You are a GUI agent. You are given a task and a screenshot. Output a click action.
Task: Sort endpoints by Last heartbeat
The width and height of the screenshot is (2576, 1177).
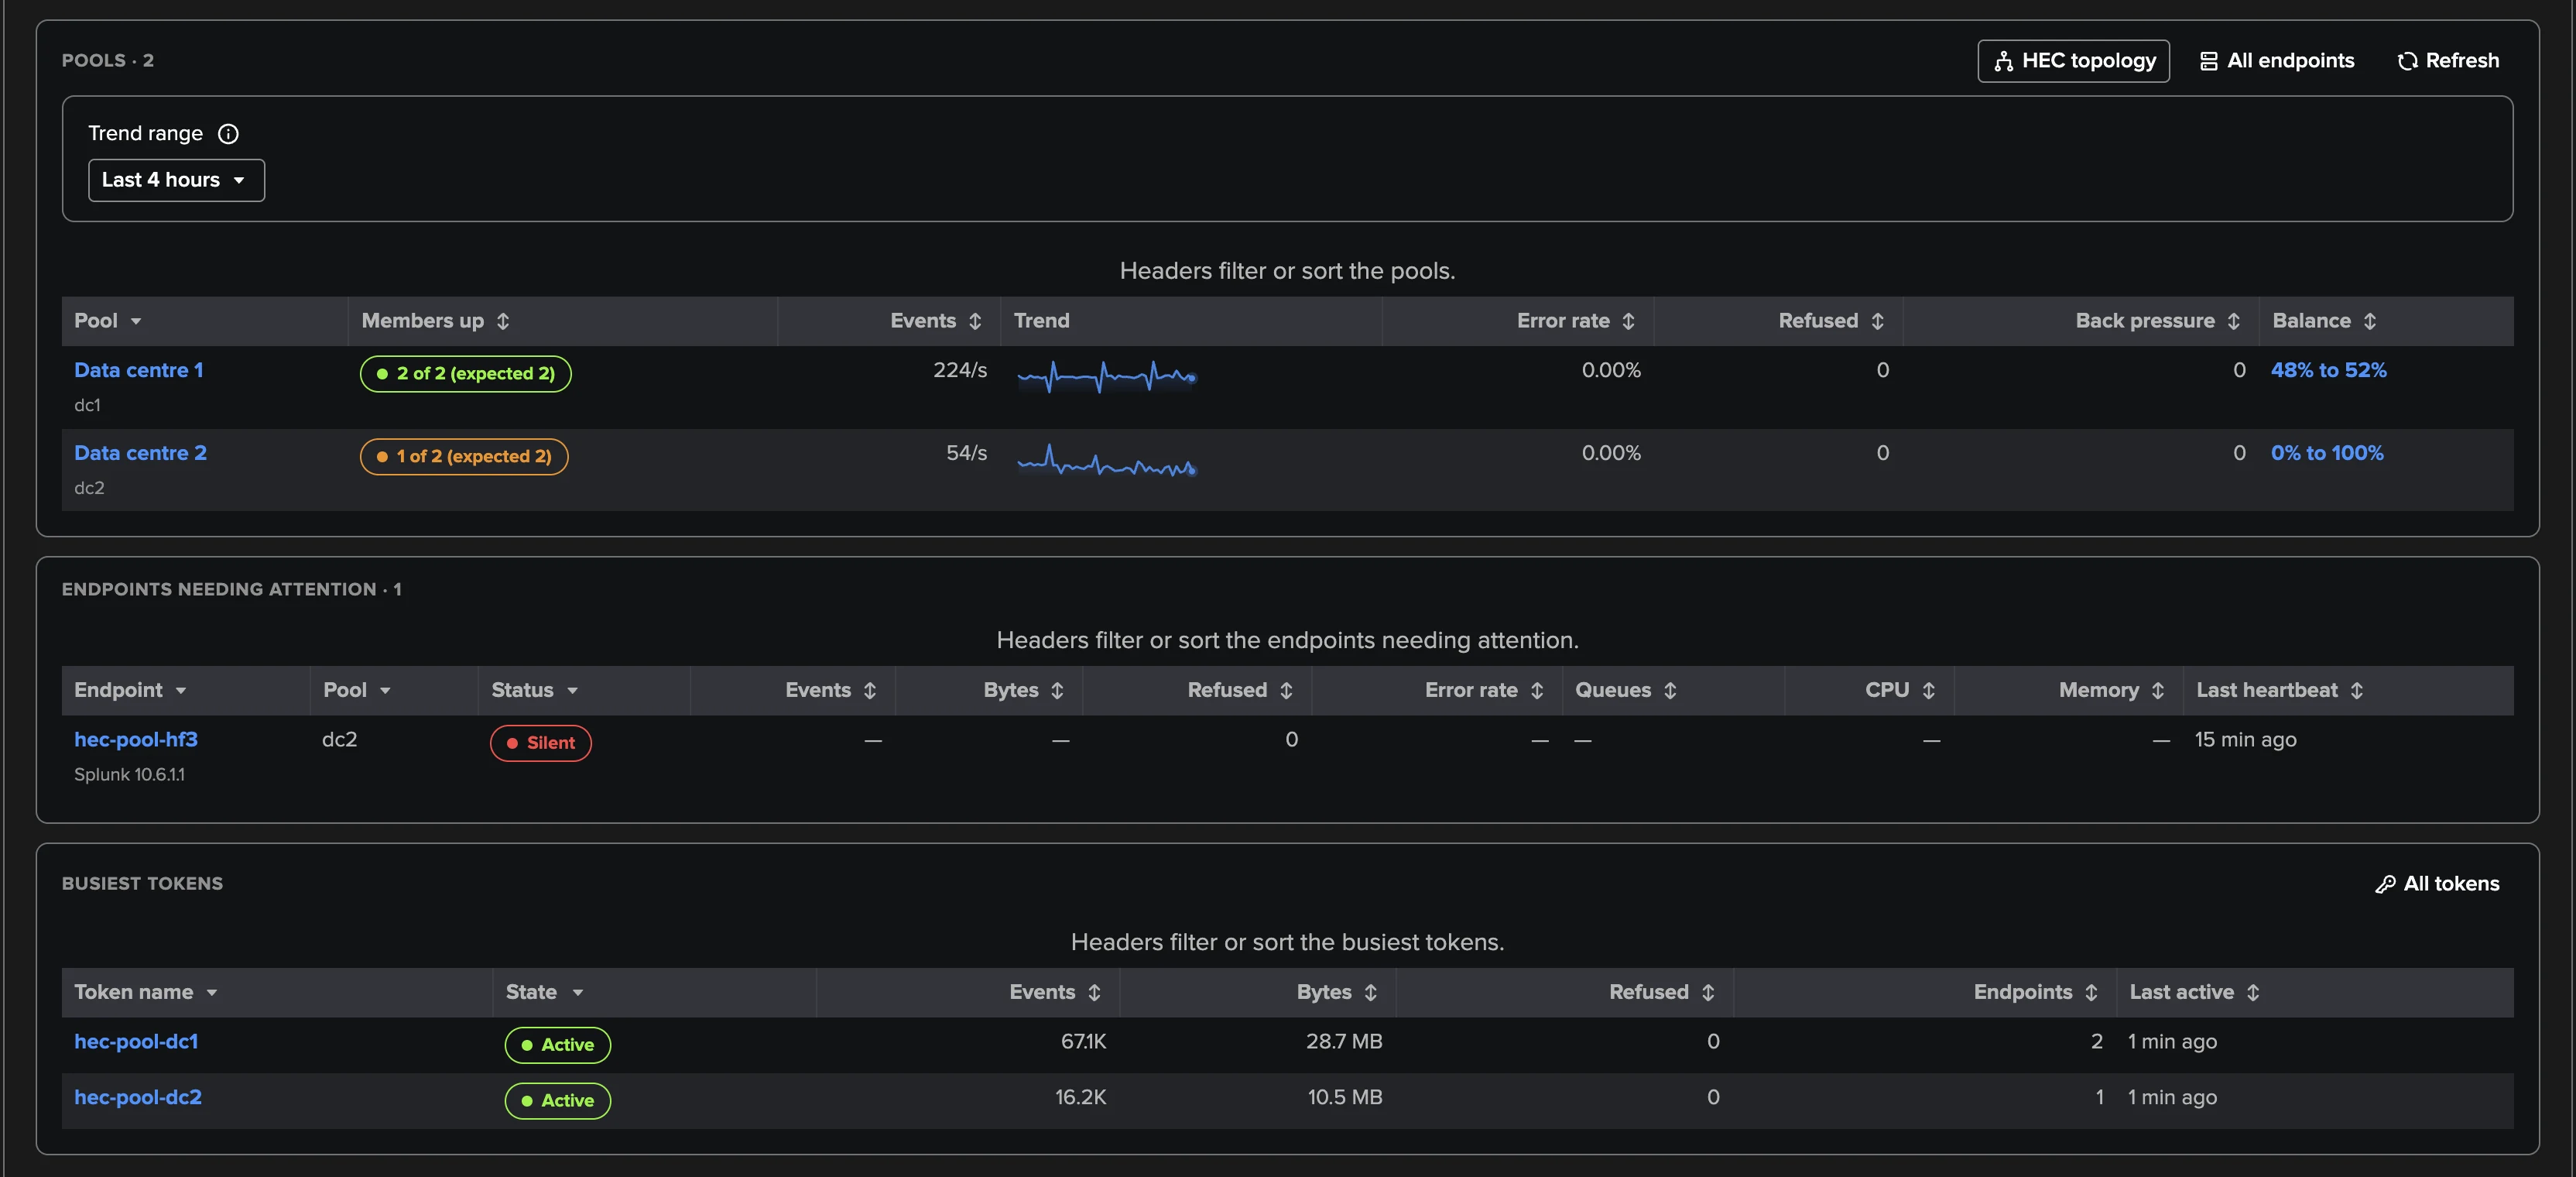click(x=2356, y=691)
